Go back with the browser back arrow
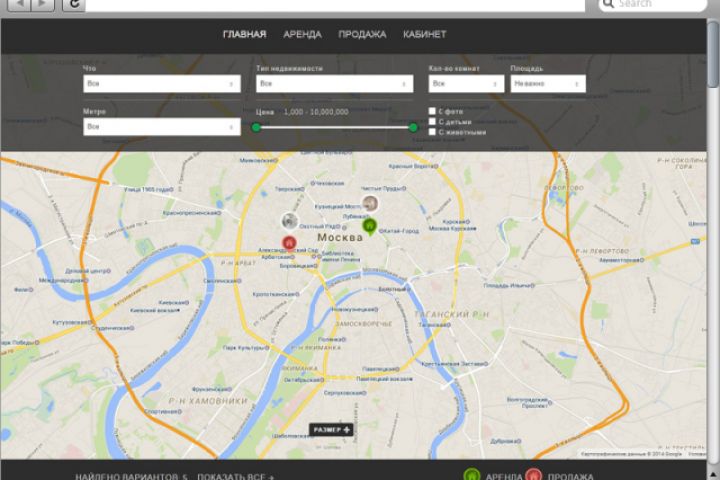The image size is (720, 480). tap(19, 5)
